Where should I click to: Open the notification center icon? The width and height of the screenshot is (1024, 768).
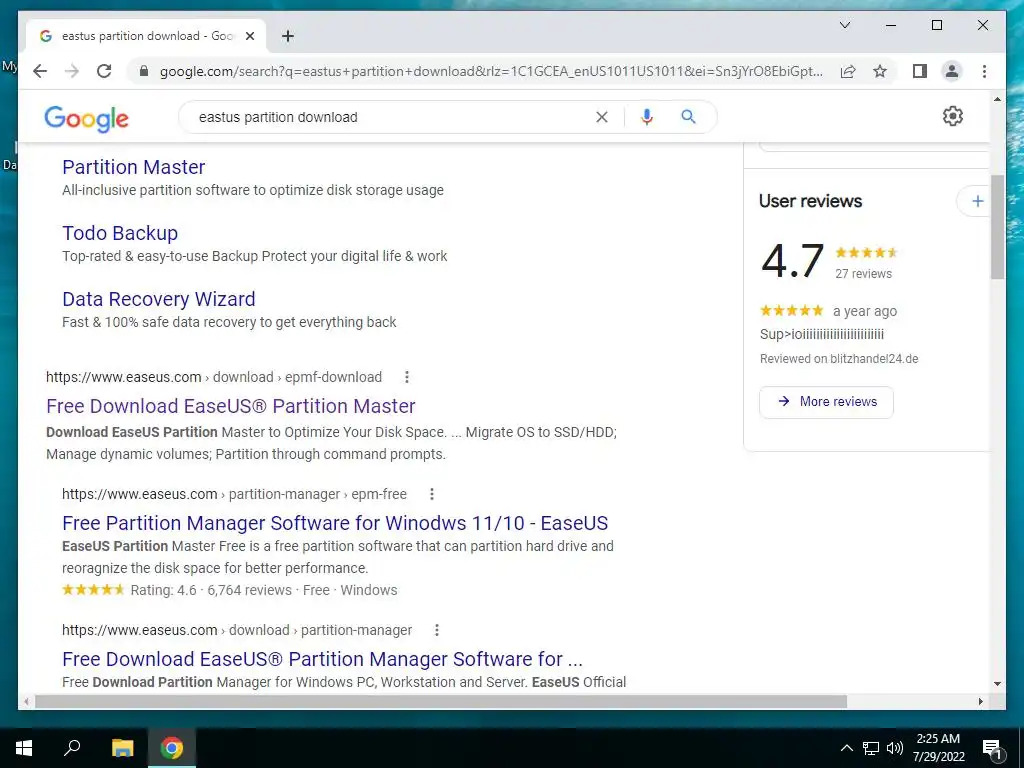(x=992, y=748)
